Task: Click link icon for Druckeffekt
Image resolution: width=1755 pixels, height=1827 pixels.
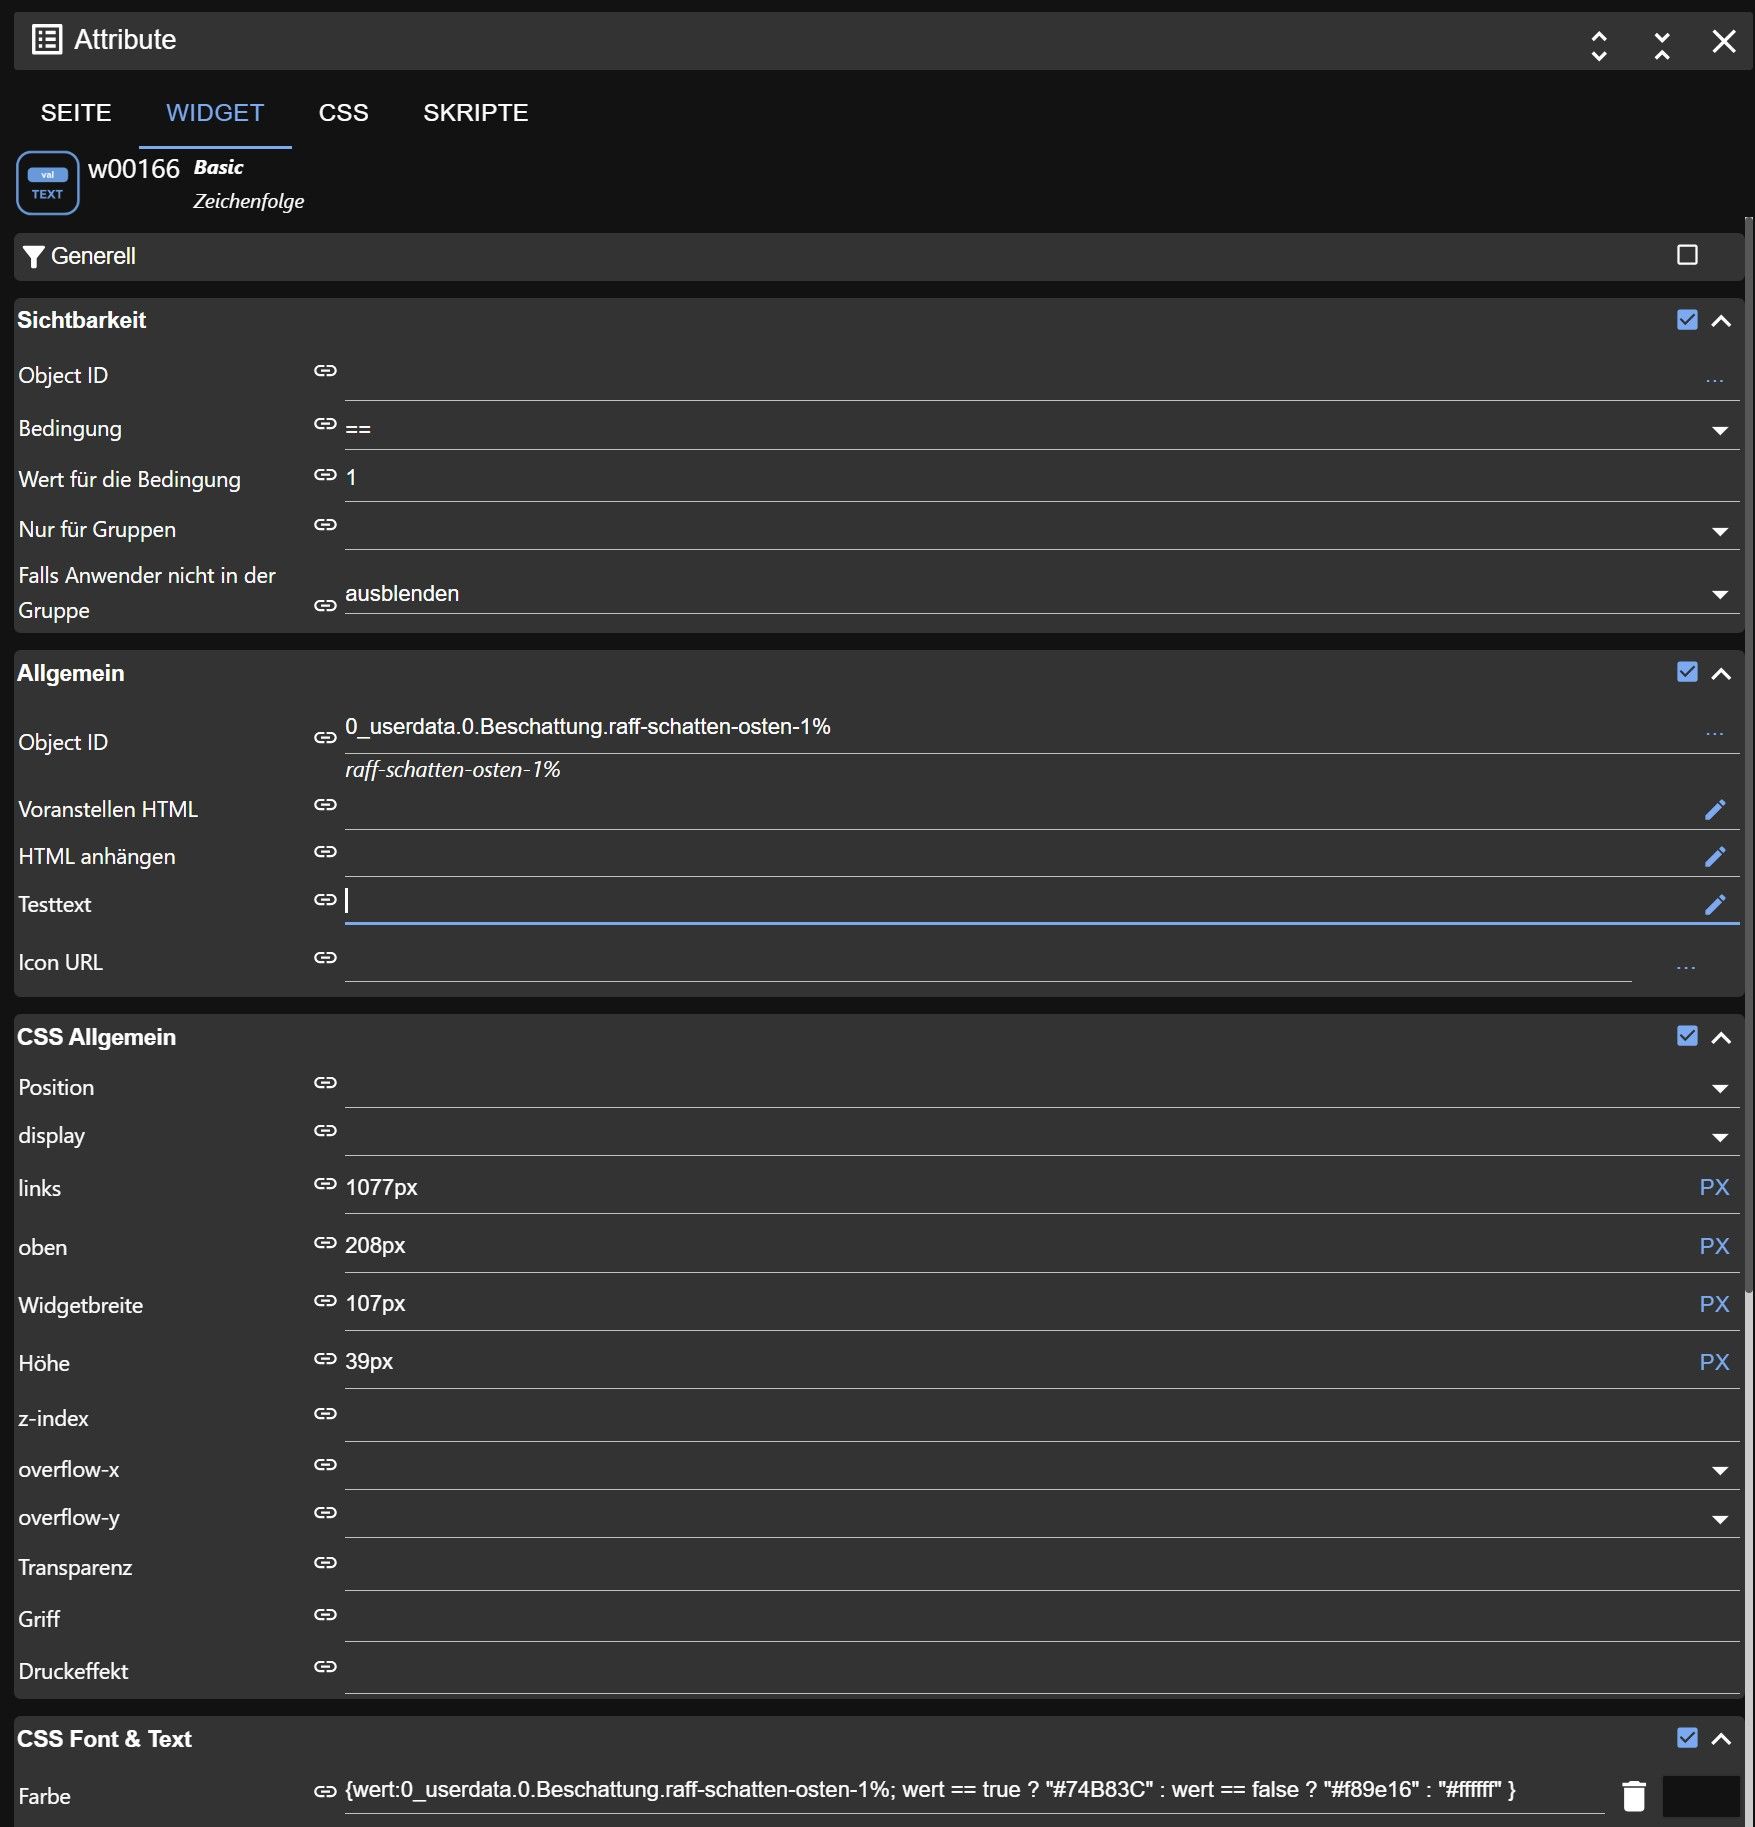Action: click(325, 1667)
